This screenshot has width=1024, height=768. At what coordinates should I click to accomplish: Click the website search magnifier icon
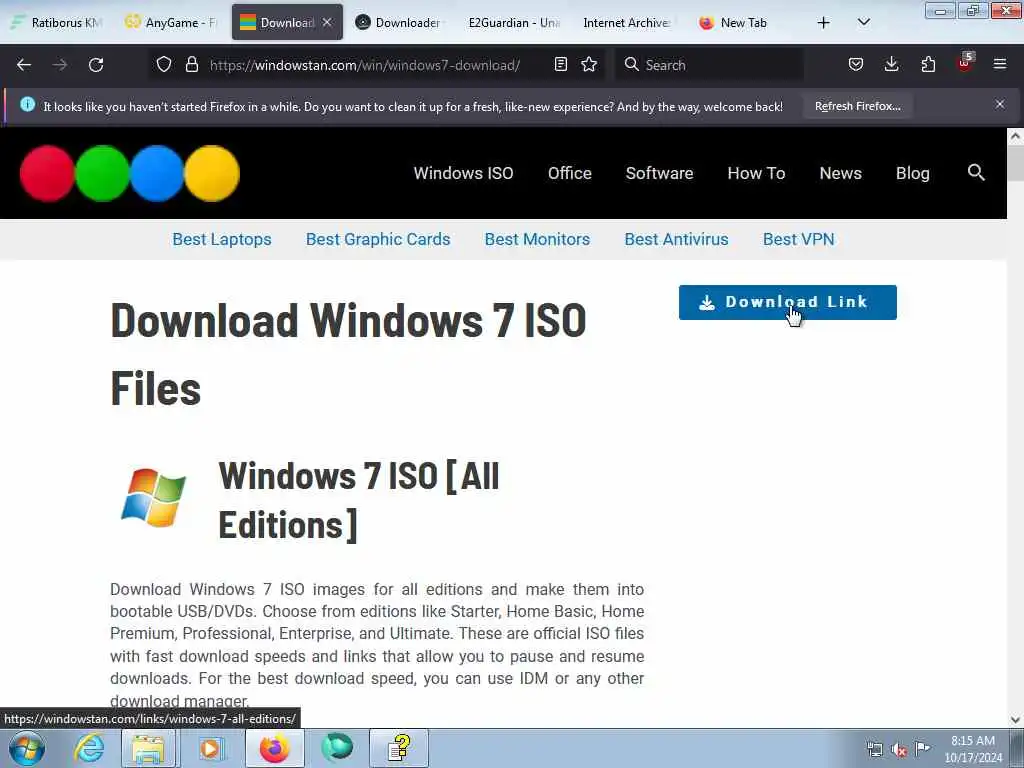(976, 172)
